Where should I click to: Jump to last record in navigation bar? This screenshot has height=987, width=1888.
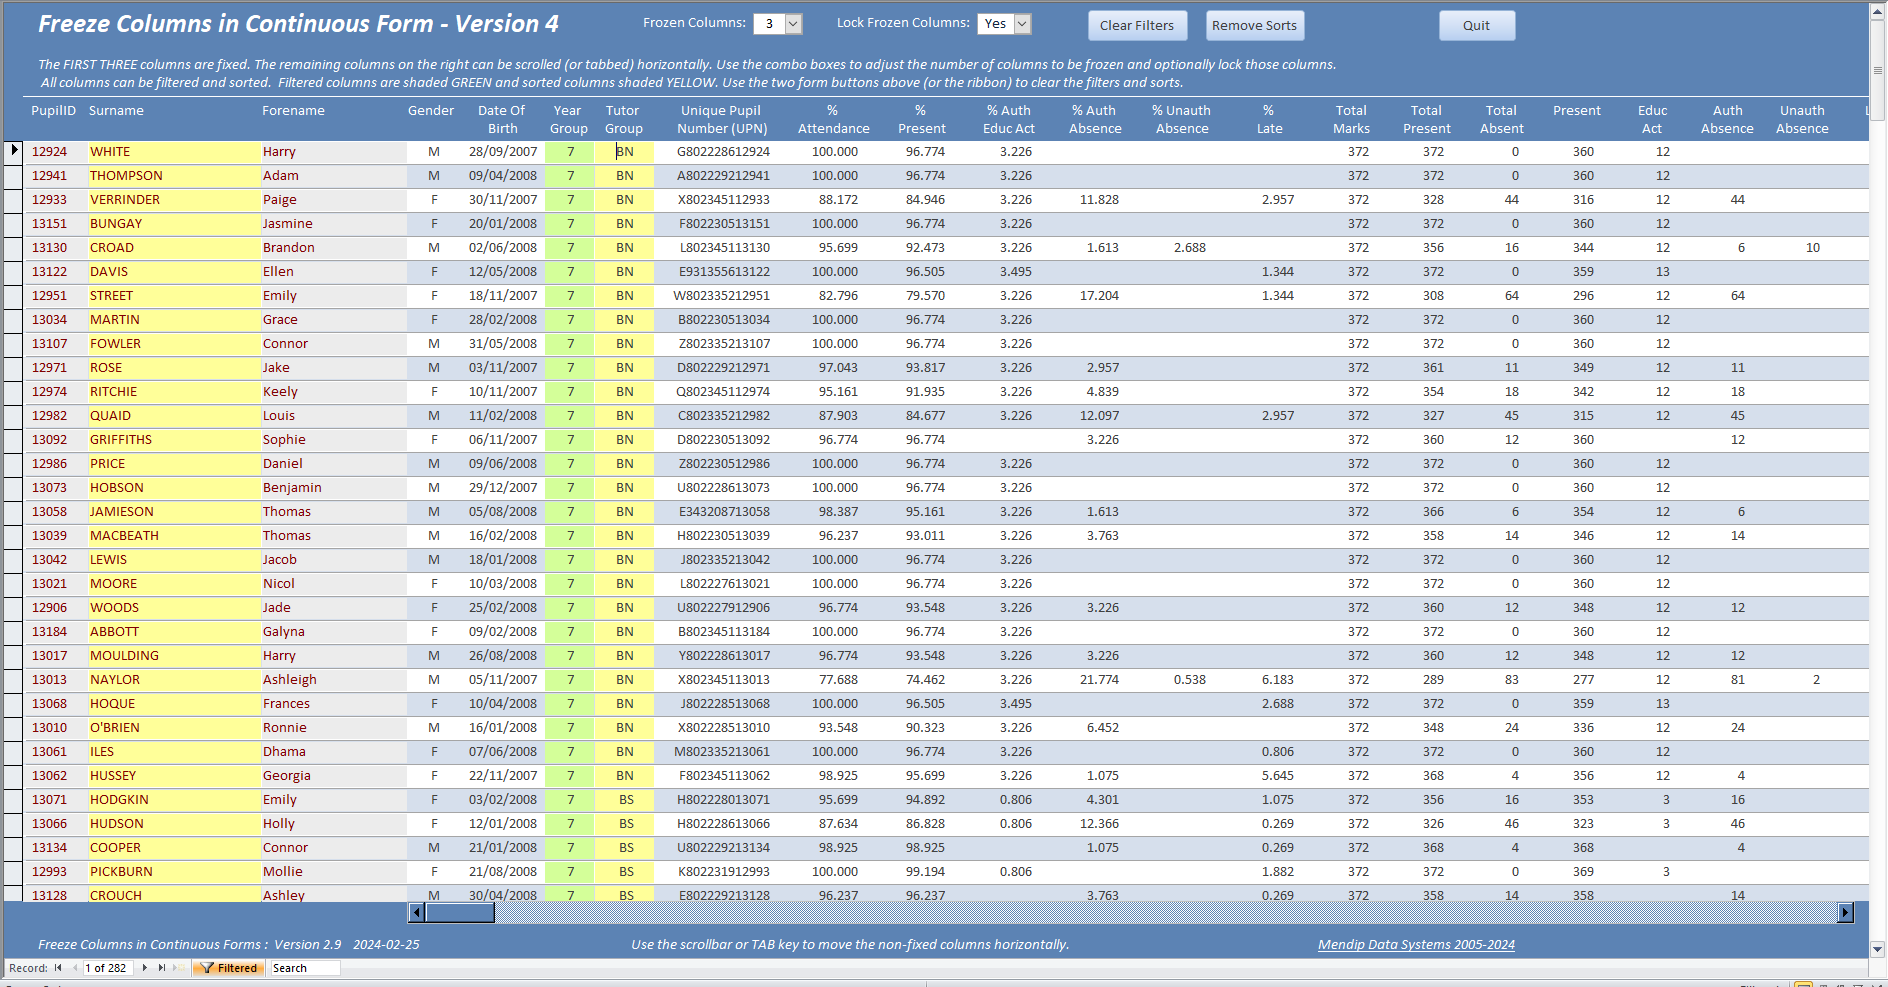point(162,968)
